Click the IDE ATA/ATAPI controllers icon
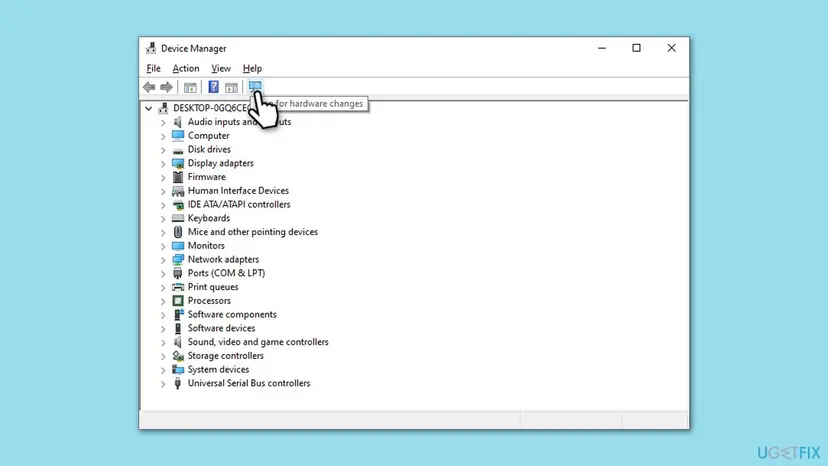Viewport: 828px width, 466px height. (178, 204)
